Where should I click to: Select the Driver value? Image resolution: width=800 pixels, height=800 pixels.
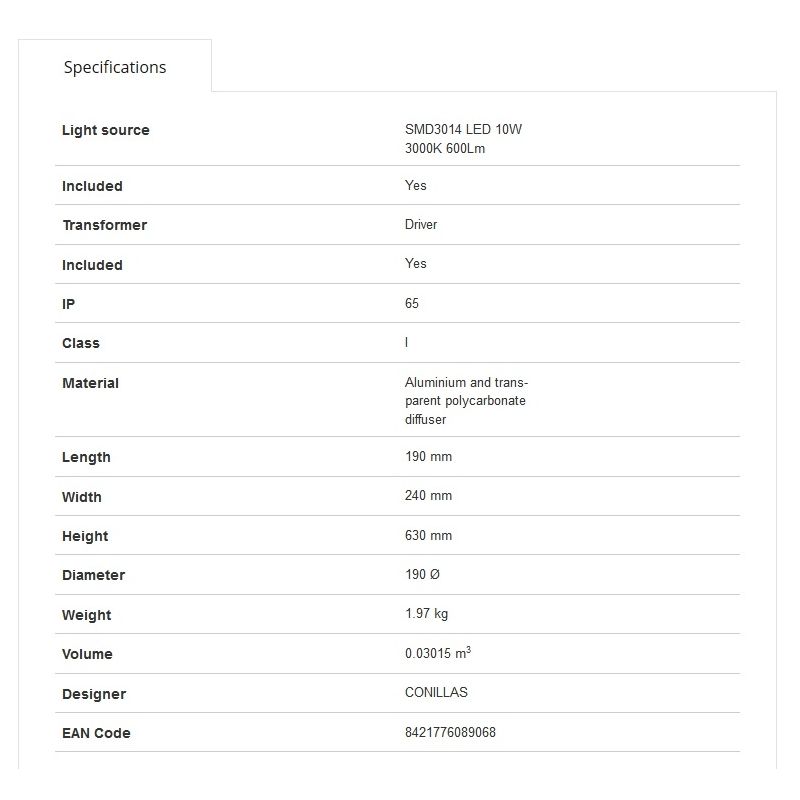421,224
